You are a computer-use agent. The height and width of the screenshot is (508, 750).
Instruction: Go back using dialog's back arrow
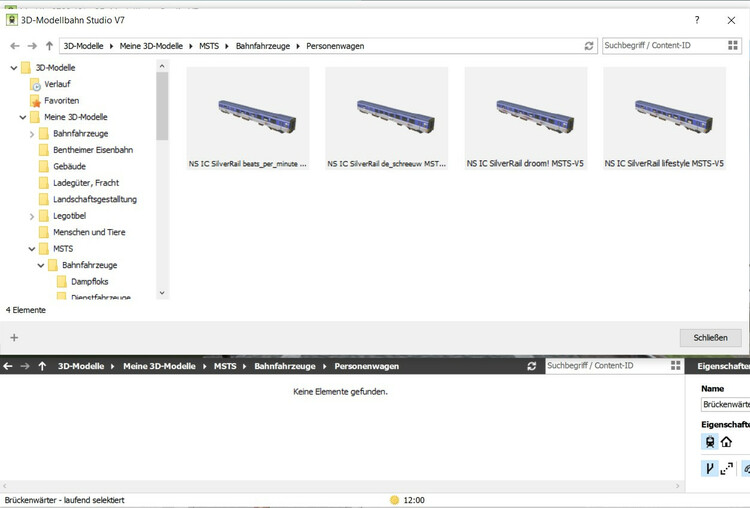click(x=15, y=46)
